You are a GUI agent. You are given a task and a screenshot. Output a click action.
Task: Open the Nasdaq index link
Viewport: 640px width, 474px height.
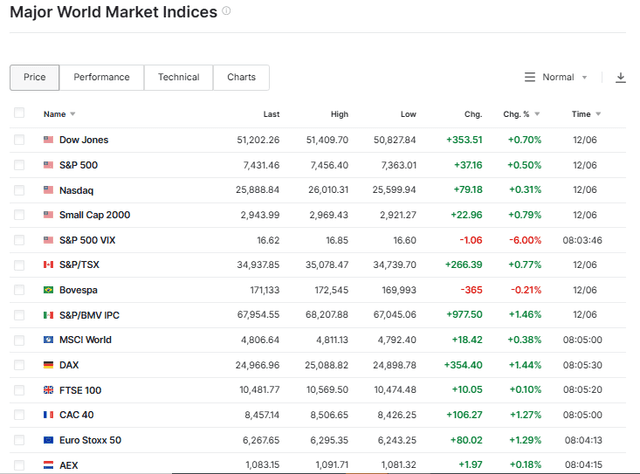[x=76, y=190]
